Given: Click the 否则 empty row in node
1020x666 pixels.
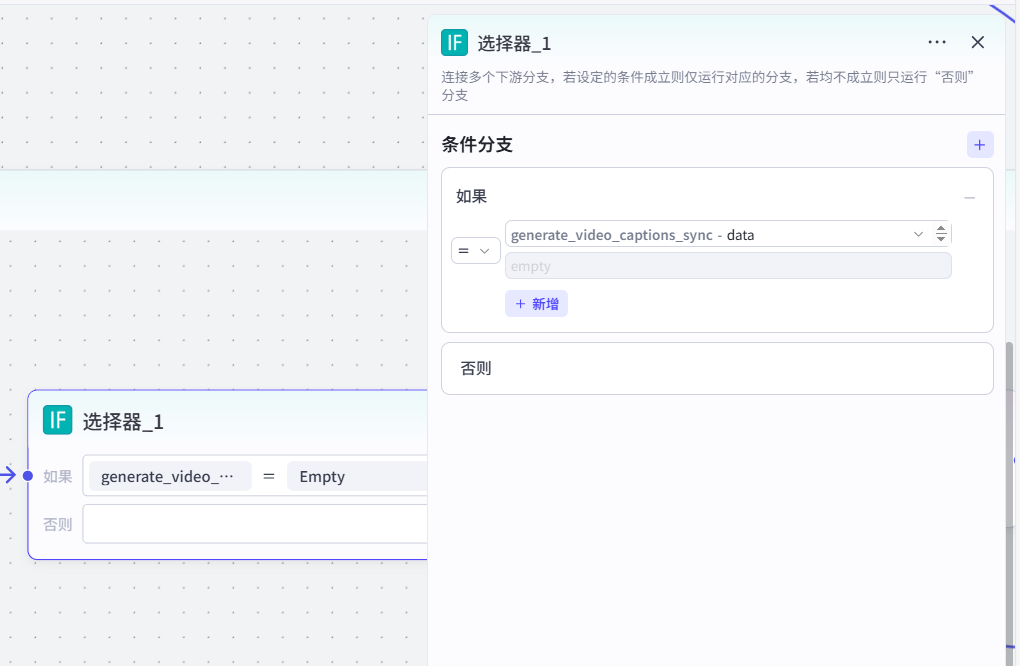Looking at the screenshot, I should 255,524.
